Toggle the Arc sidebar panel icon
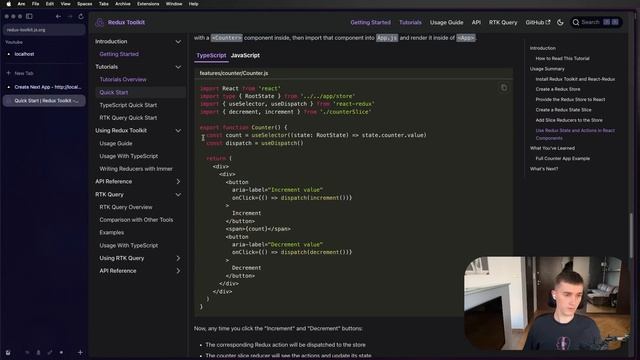The height and width of the screenshot is (360, 640). [x=29, y=16]
